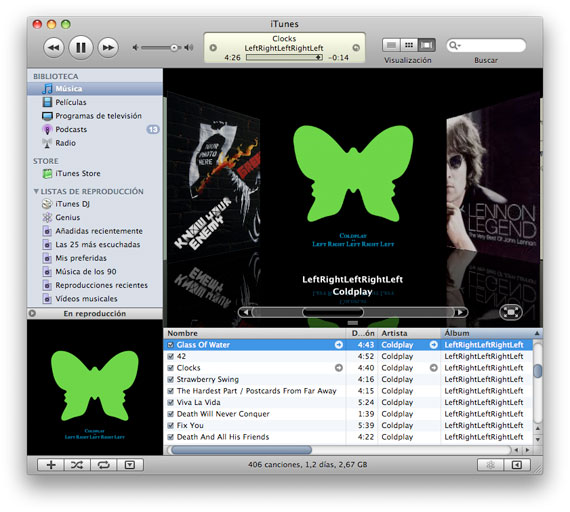Select Música in the library sidebar
Screen dimensions: 570x512
point(95,89)
